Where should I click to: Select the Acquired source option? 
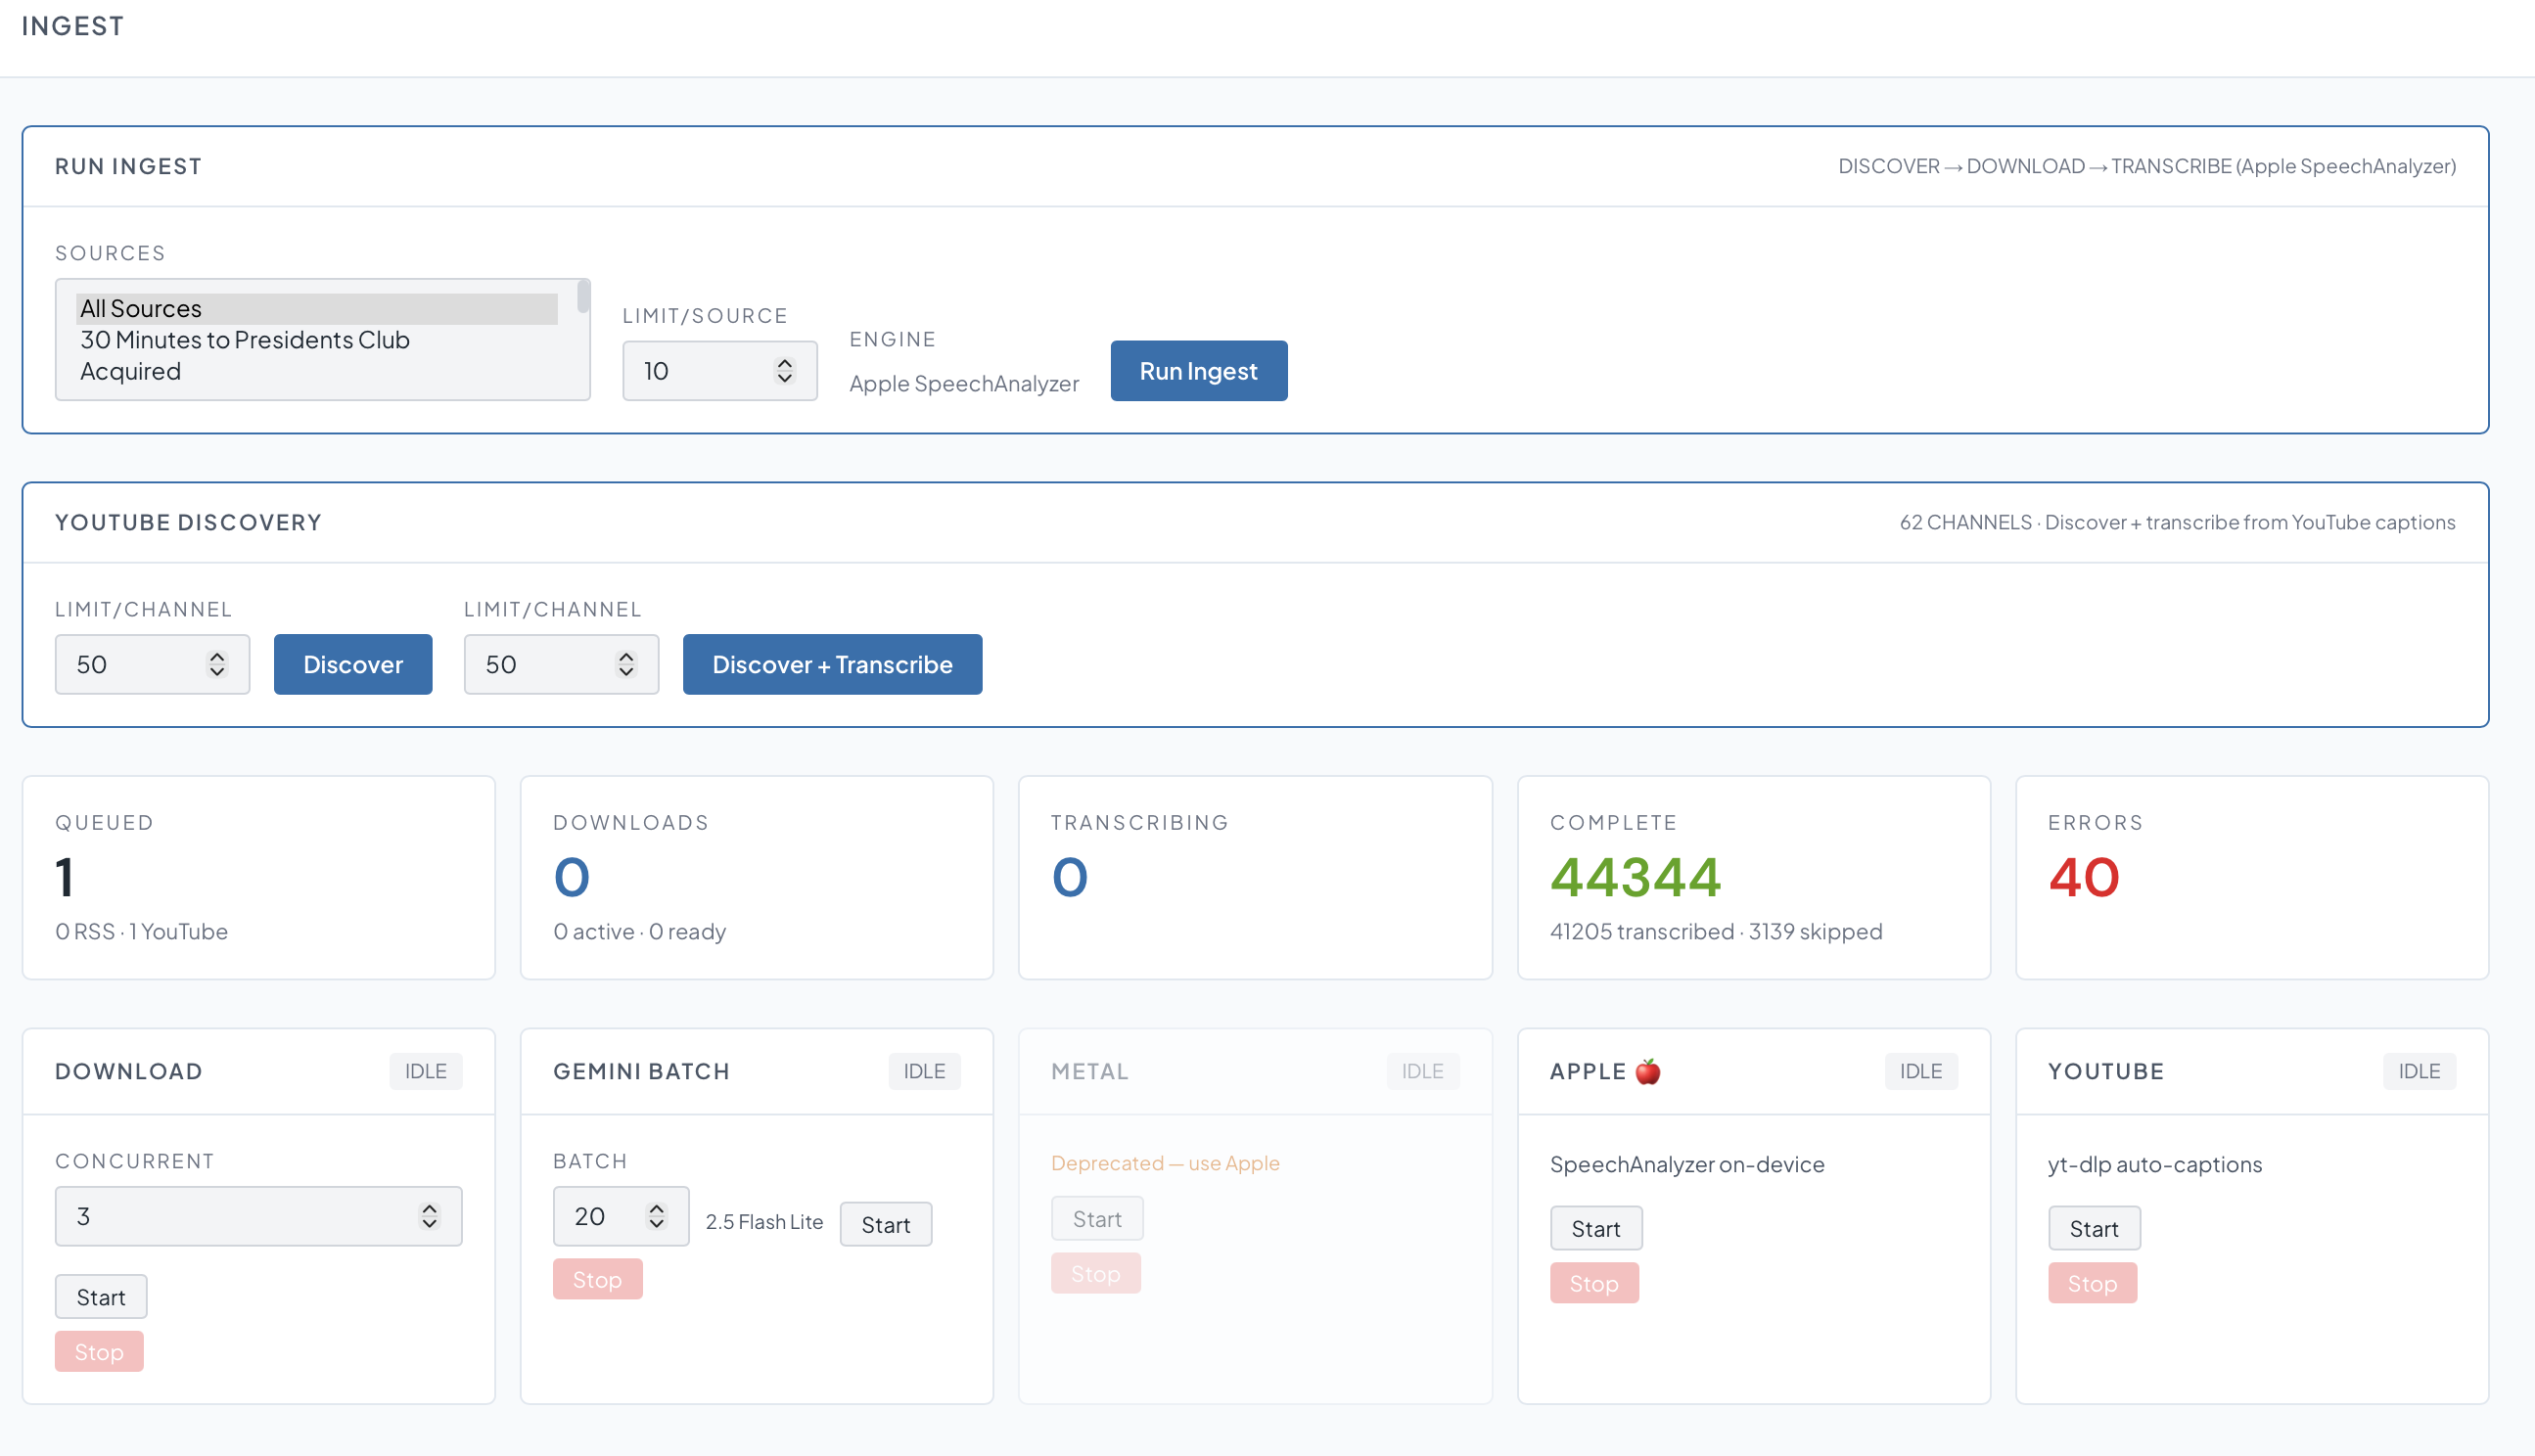[317, 371]
